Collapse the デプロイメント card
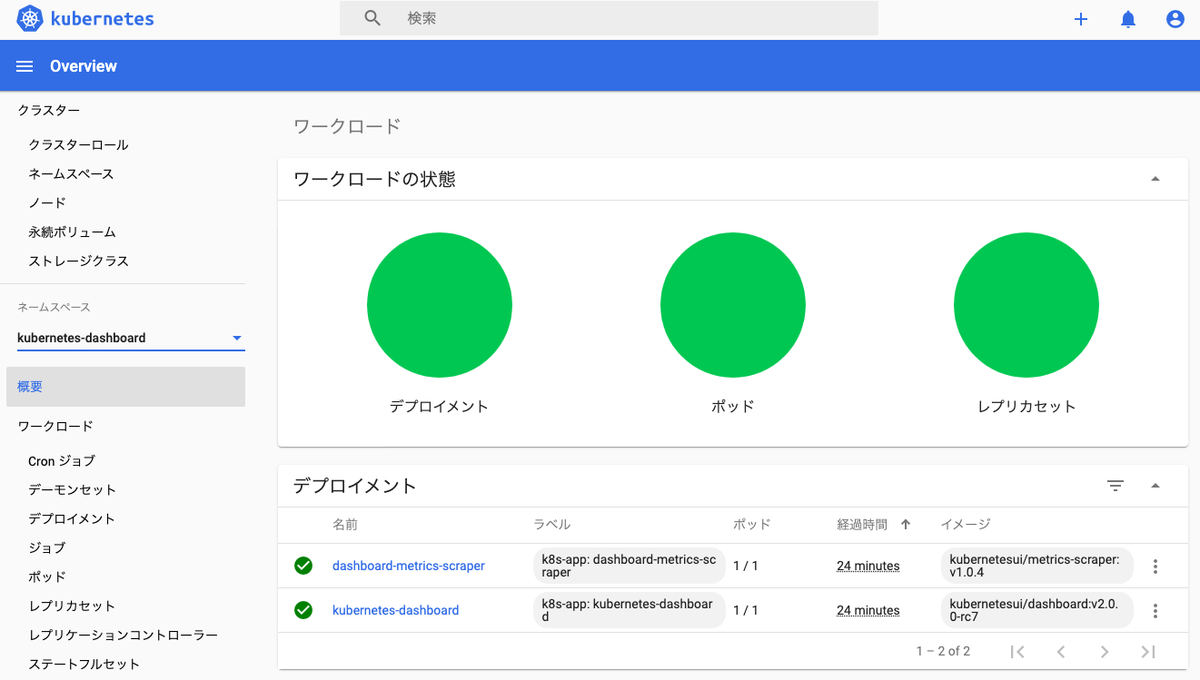Viewport: 1200px width, 680px height. (1155, 486)
